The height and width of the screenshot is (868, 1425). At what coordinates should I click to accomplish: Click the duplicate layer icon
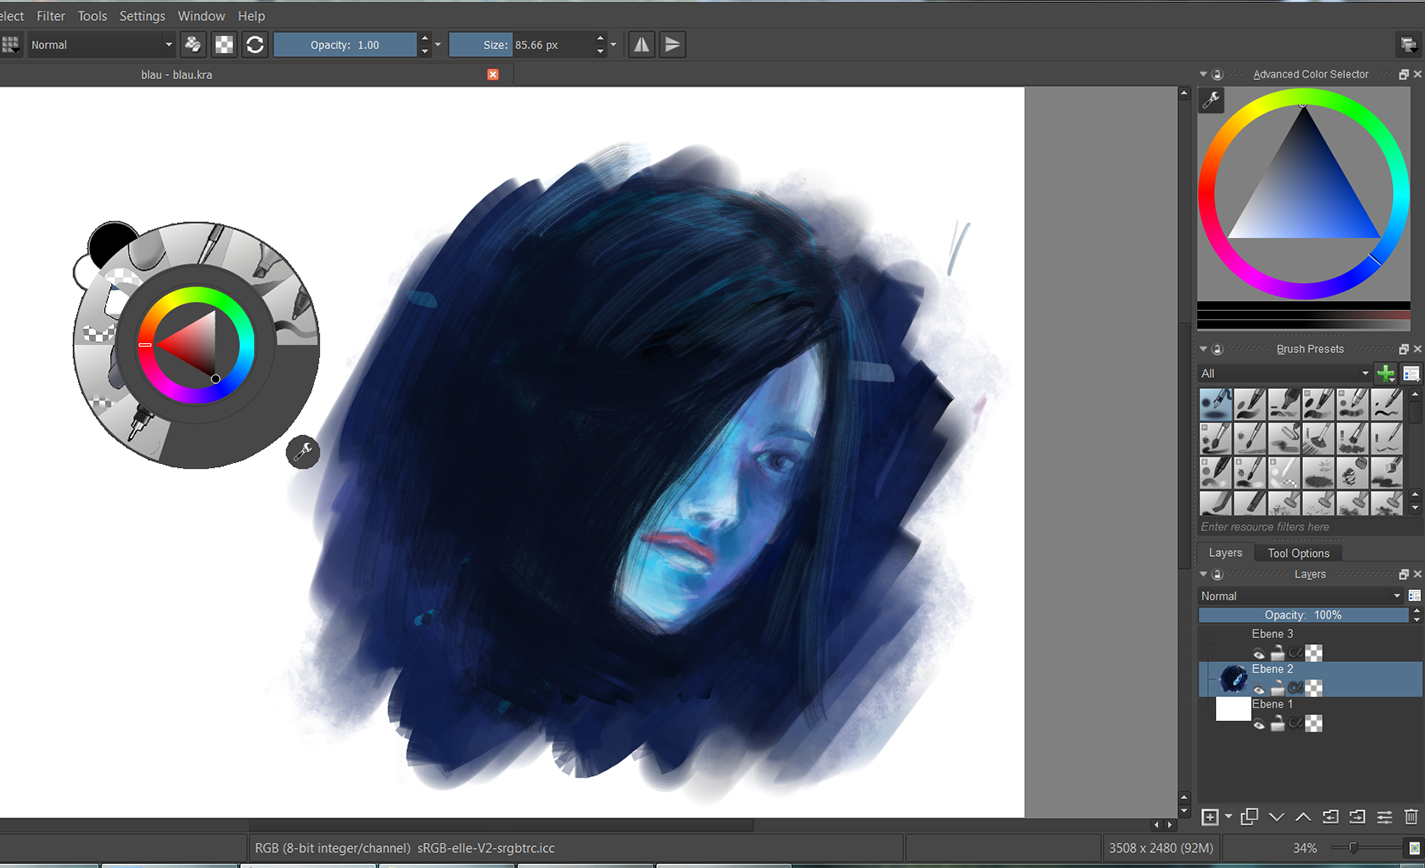(x=1249, y=817)
